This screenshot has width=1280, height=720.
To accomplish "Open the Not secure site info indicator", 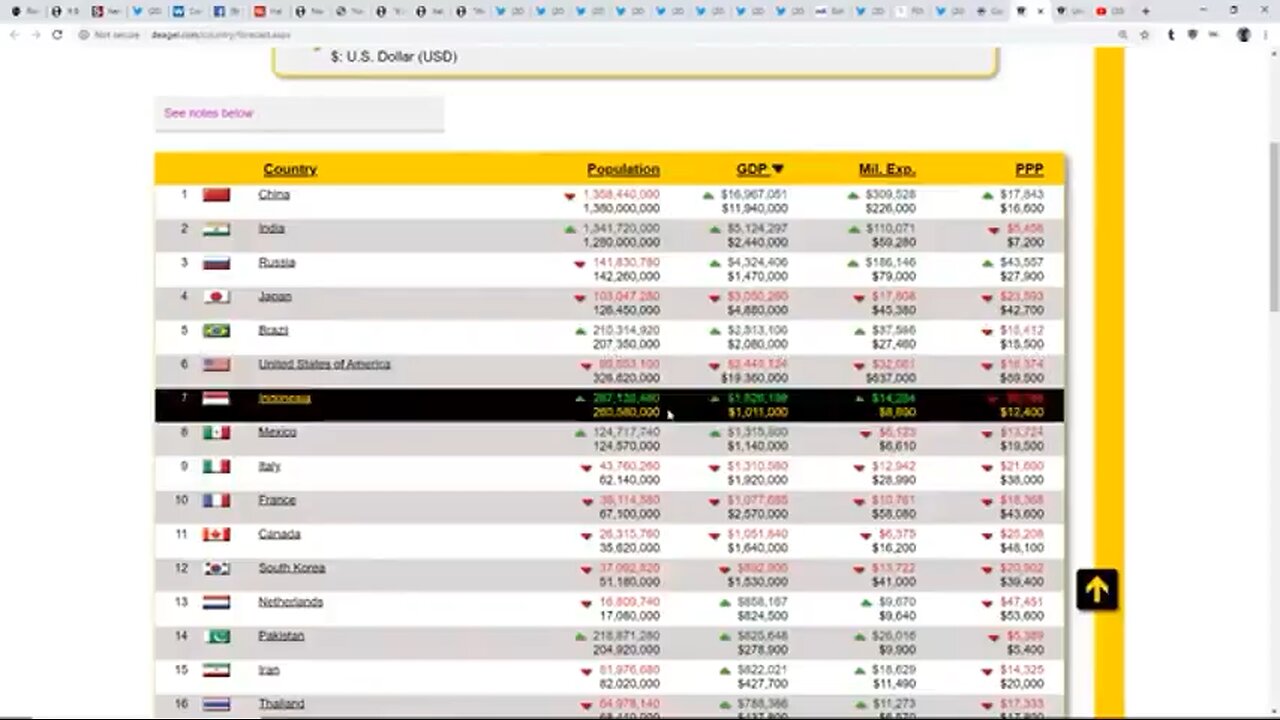I will point(109,34).
